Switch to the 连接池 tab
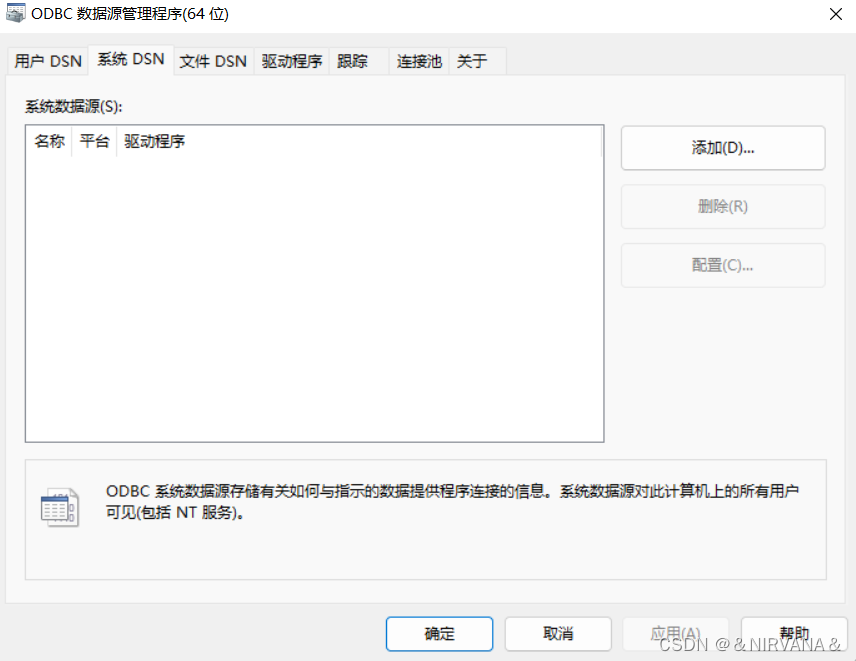Viewport: 856px width, 661px height. click(419, 61)
